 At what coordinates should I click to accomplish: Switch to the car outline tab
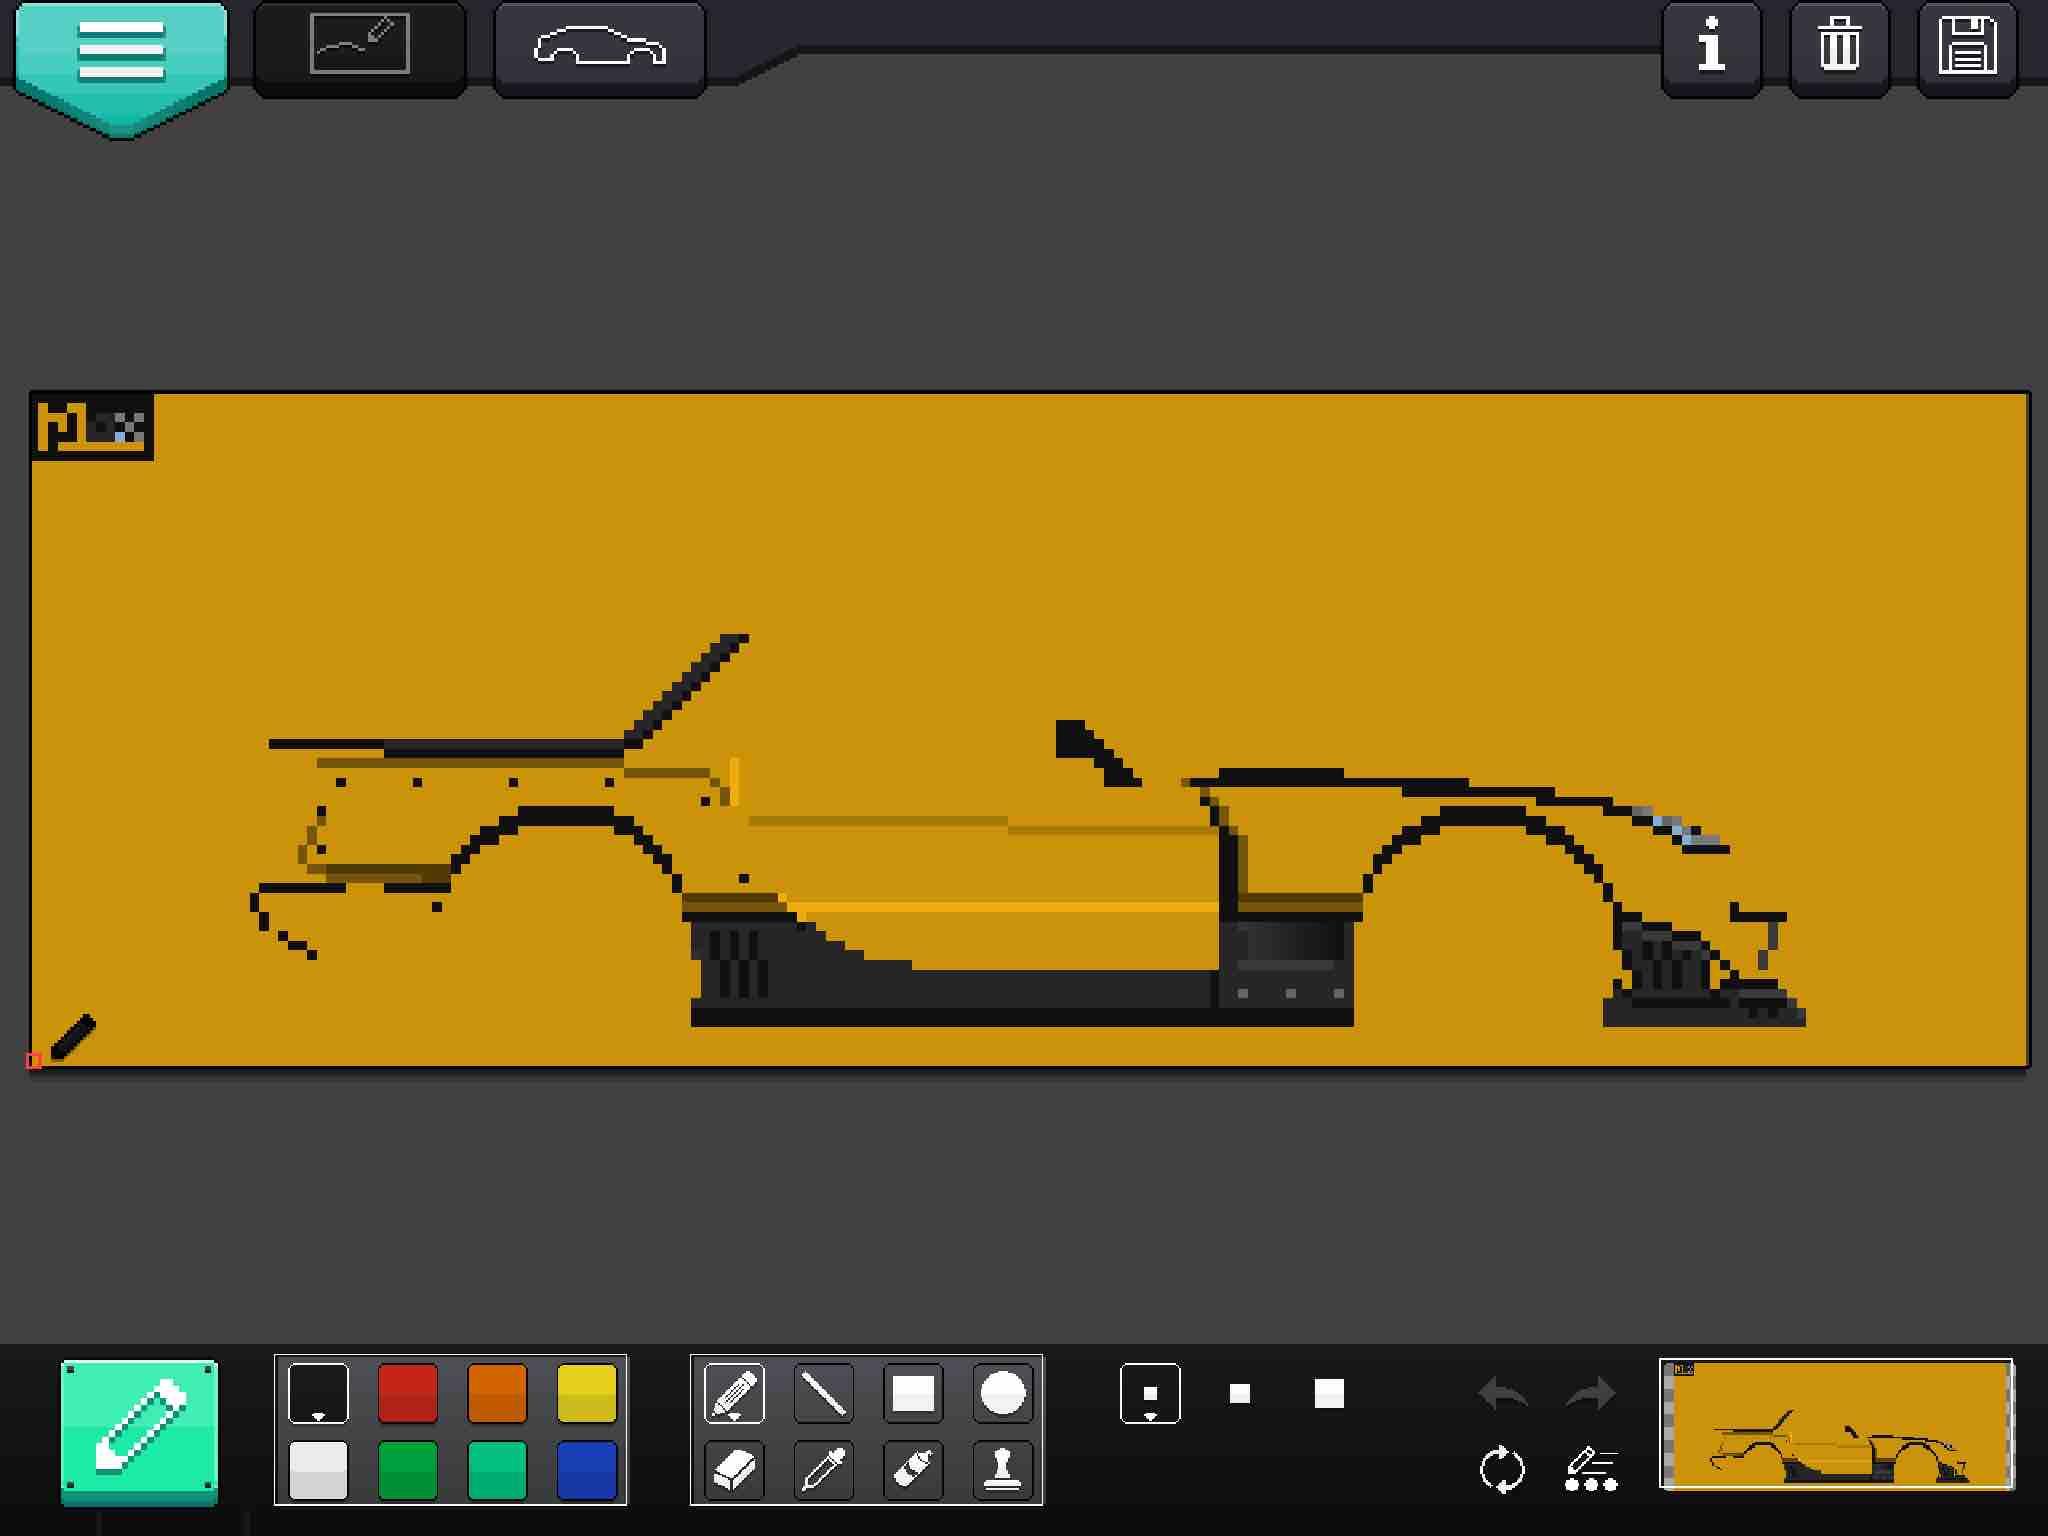pos(599,47)
